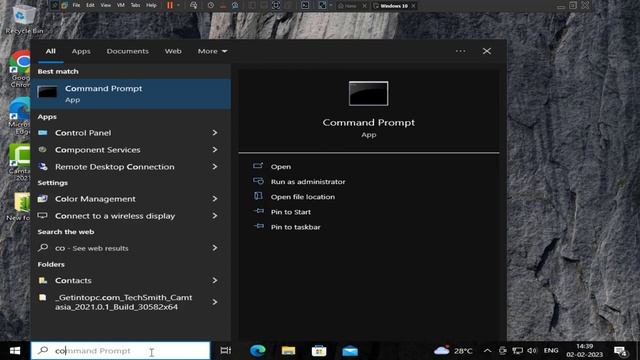Click the large Command Prompt preview icon
Viewport: 640px width, 360px height.
369,93
